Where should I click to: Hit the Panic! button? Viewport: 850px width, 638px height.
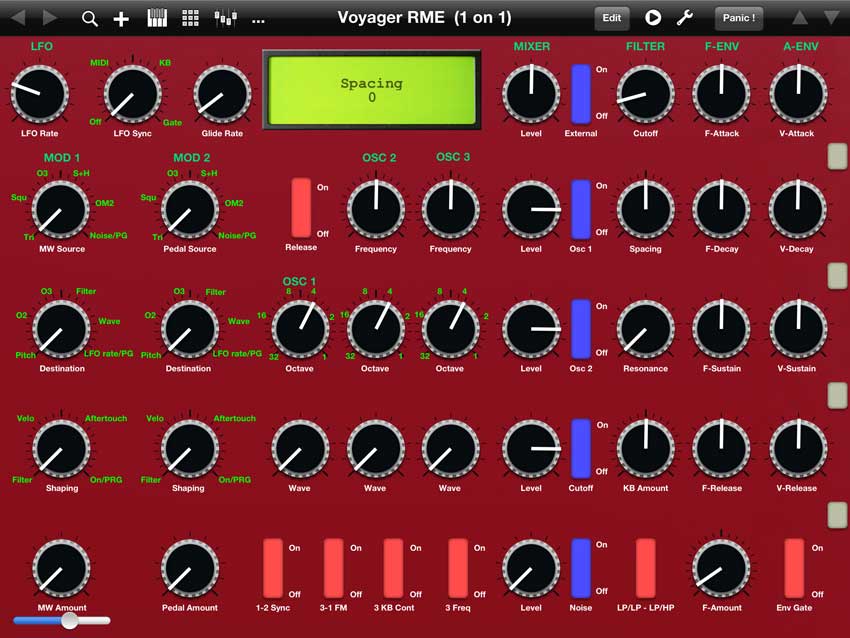[738, 18]
